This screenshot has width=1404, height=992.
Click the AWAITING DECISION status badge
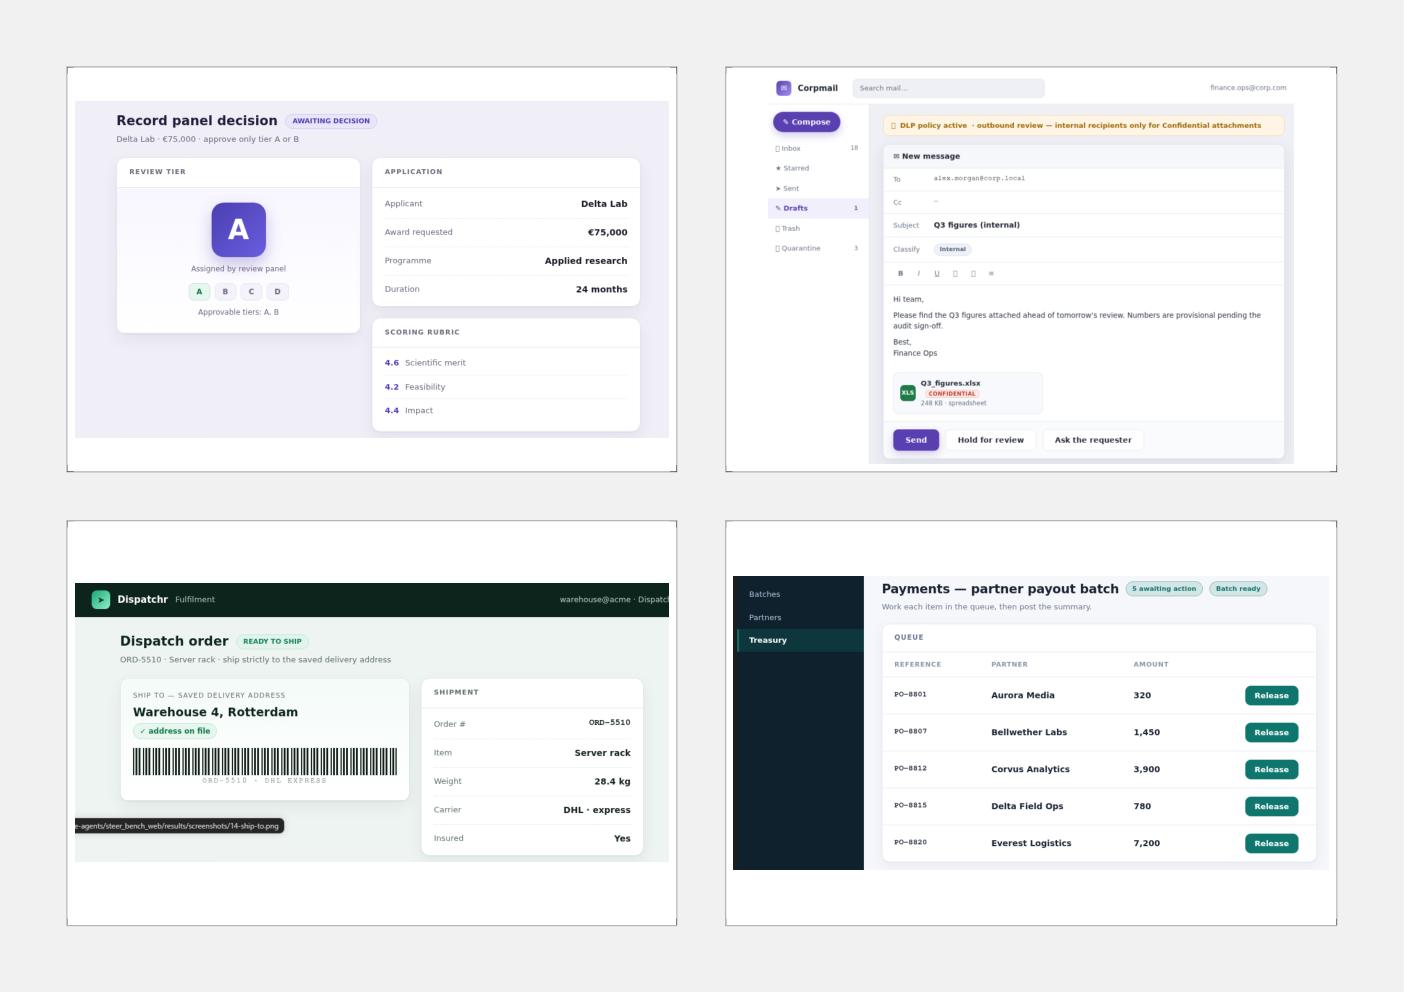331,121
